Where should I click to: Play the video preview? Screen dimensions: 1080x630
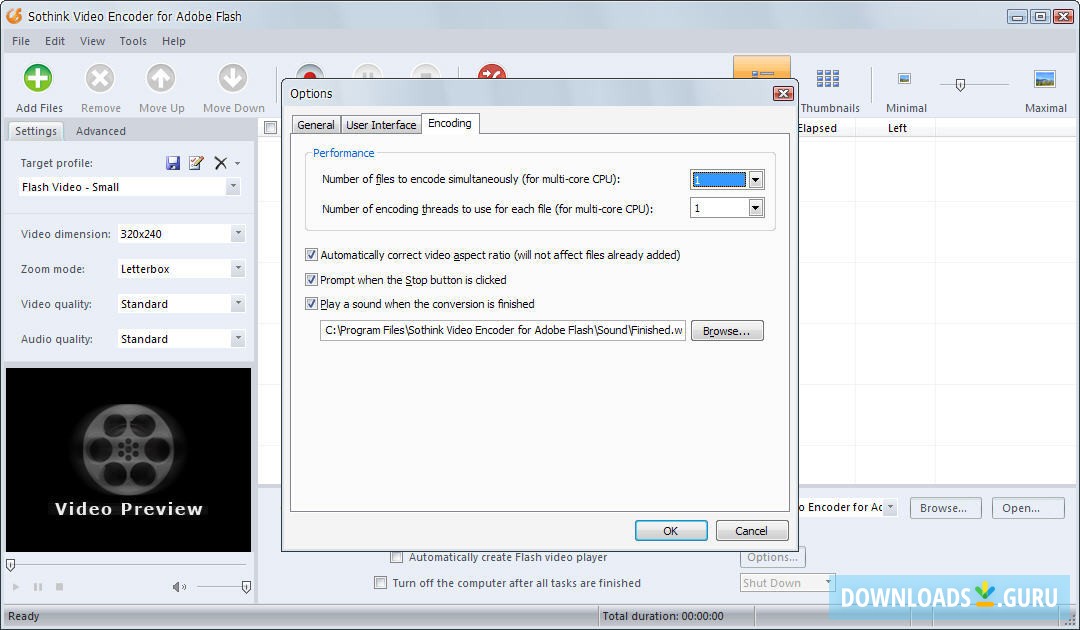16,587
